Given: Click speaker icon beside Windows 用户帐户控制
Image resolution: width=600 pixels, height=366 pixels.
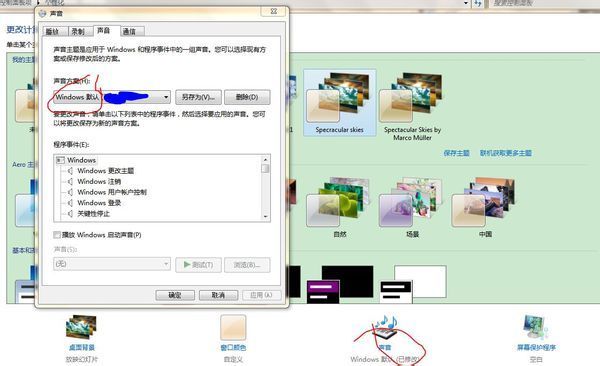Looking at the screenshot, I should (x=70, y=192).
